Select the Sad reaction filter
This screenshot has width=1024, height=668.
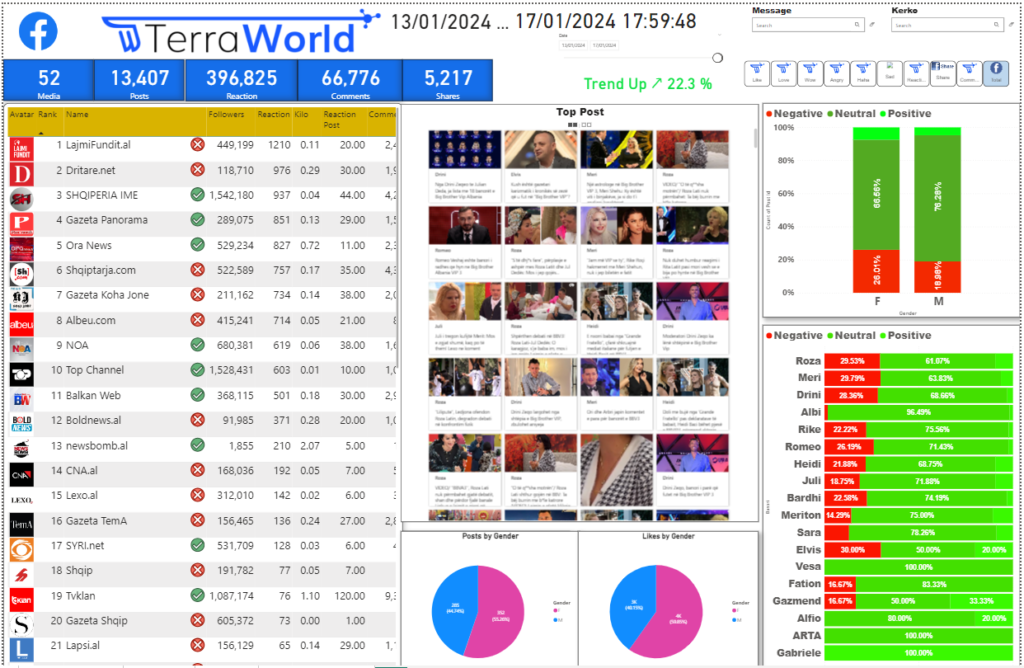click(x=889, y=73)
